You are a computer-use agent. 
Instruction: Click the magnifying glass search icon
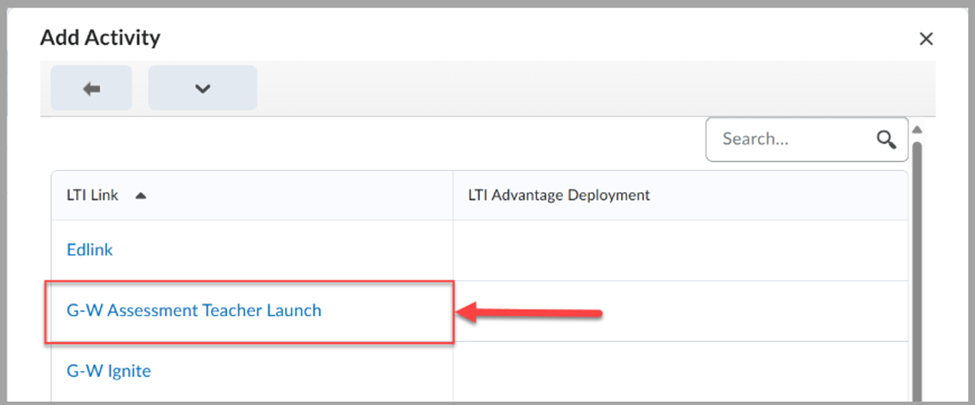pyautogui.click(x=886, y=139)
